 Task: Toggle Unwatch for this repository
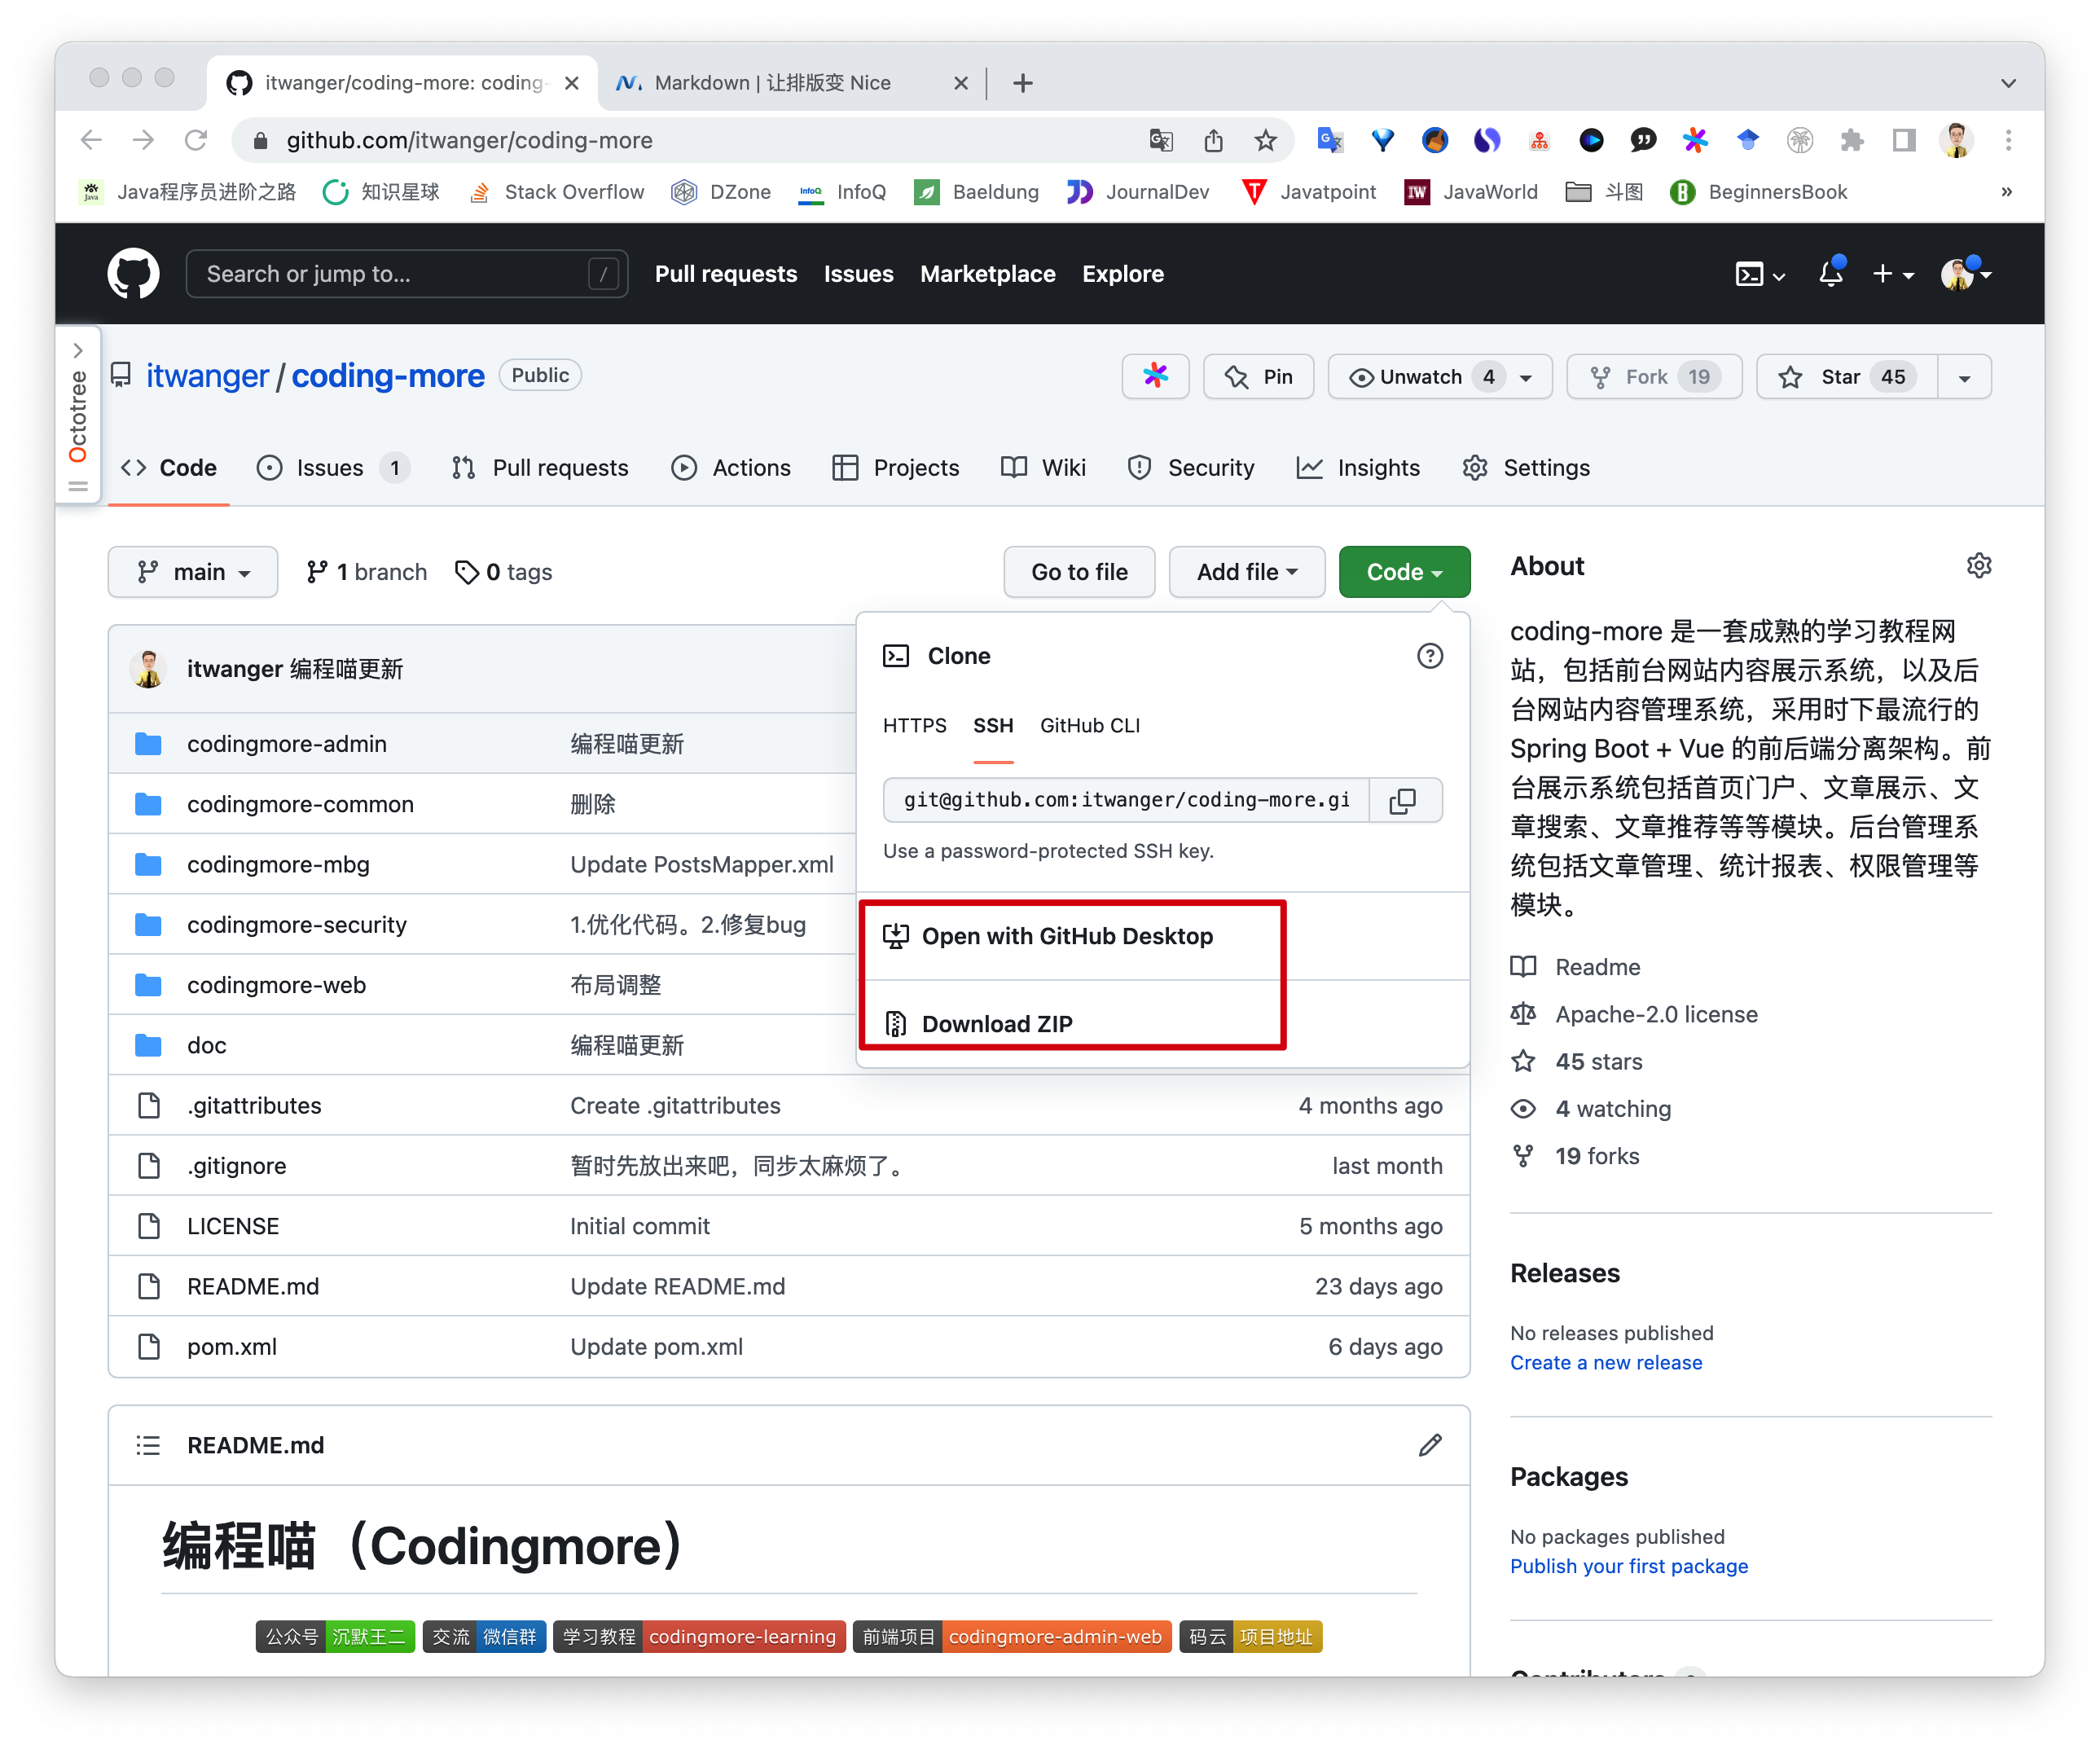coord(1420,377)
